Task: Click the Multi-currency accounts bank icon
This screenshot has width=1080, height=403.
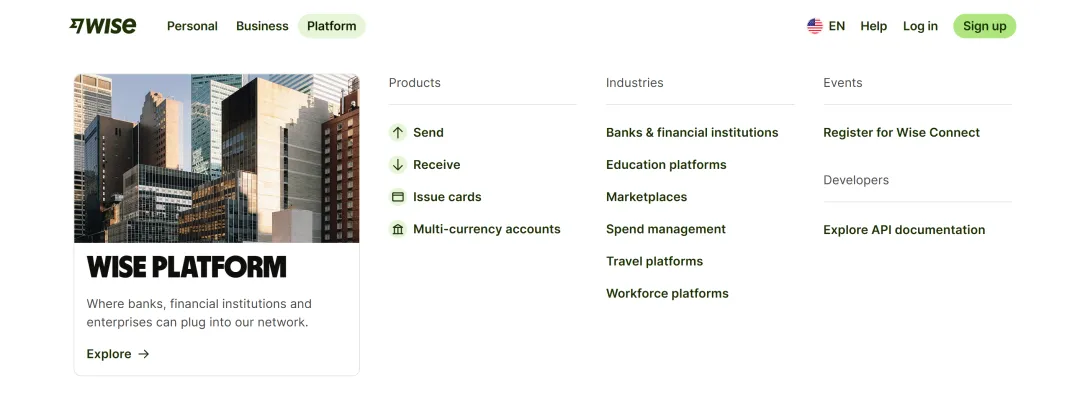Action: point(397,229)
